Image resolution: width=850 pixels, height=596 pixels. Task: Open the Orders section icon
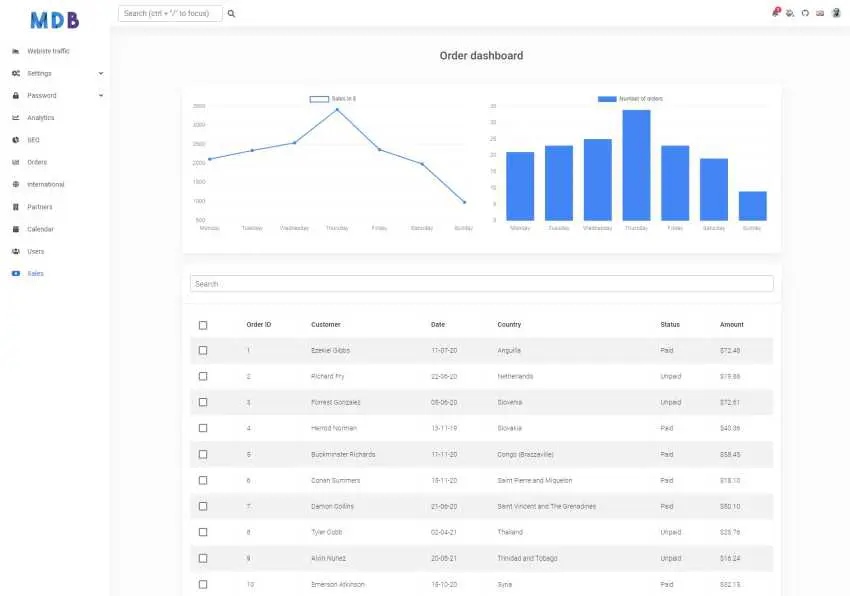tap(14, 162)
